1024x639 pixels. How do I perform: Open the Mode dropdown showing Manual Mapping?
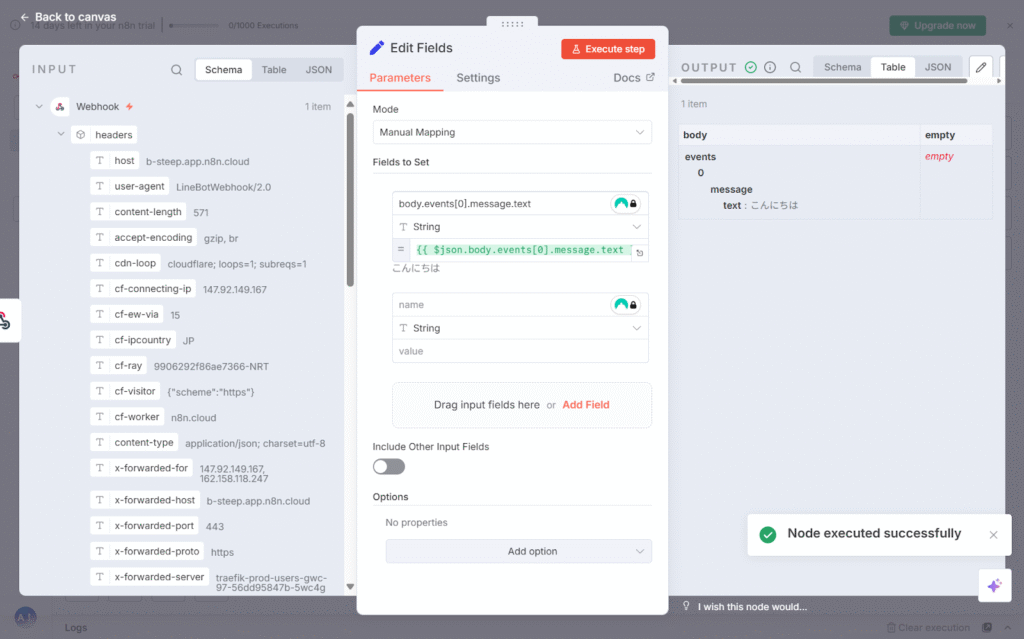click(x=512, y=132)
